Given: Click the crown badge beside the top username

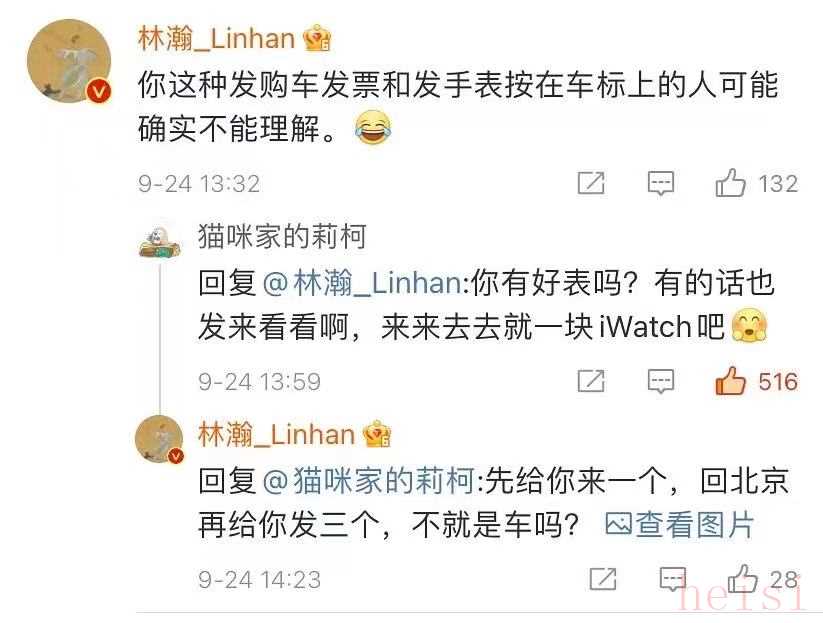Looking at the screenshot, I should (318, 39).
